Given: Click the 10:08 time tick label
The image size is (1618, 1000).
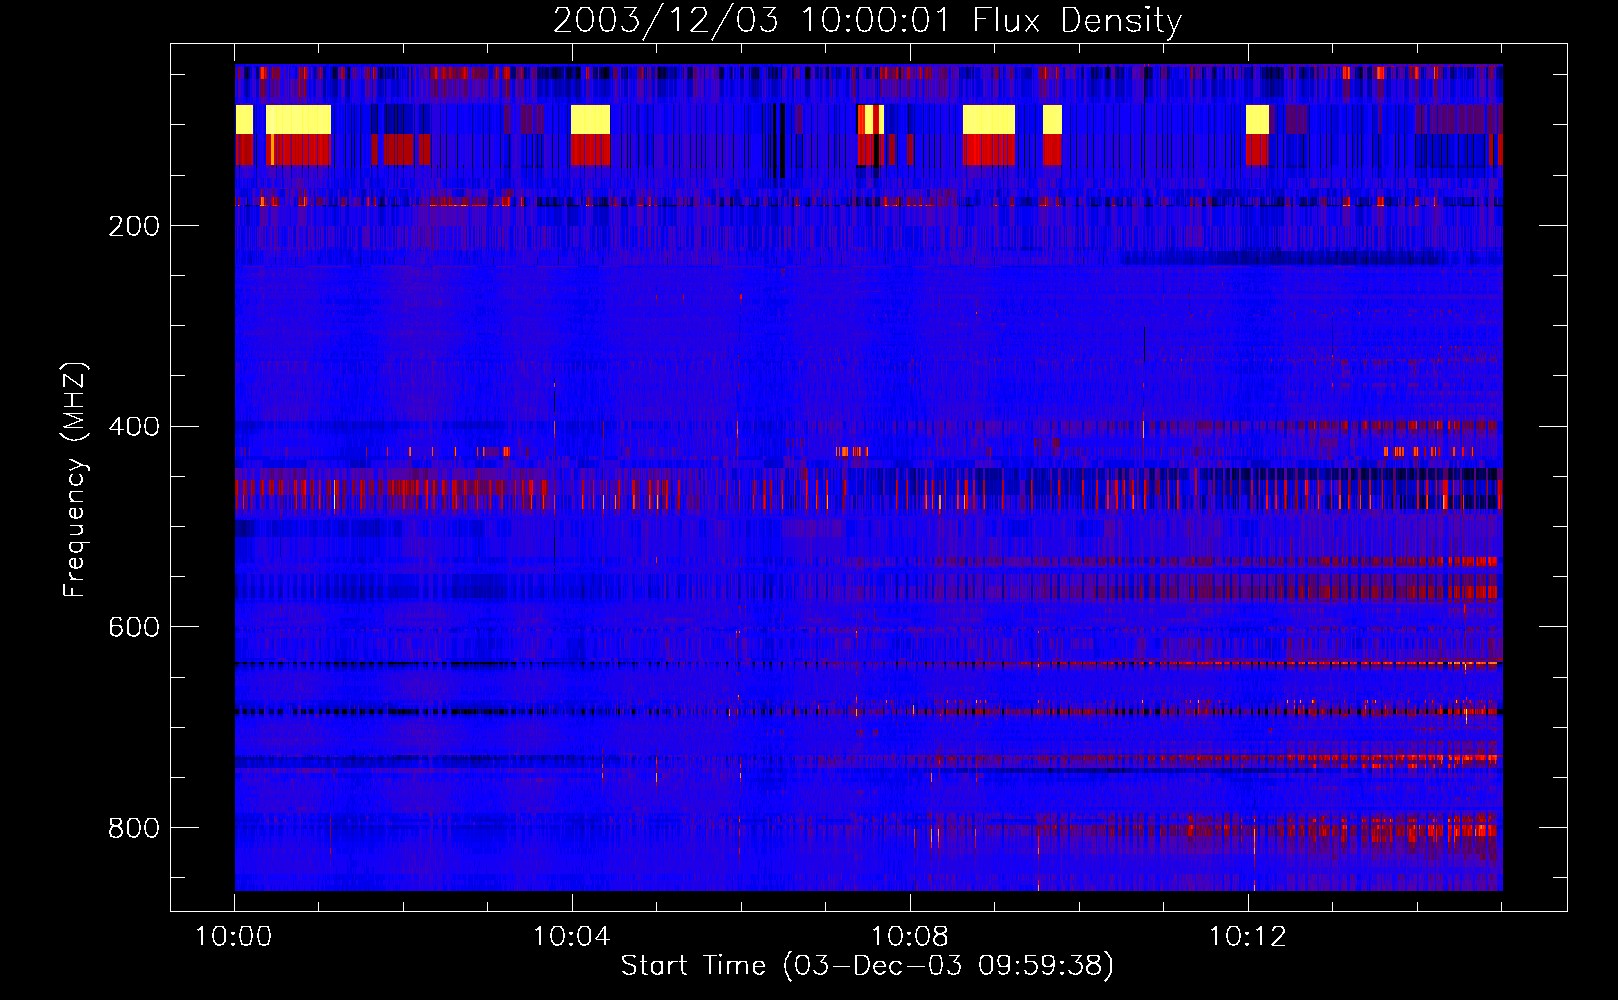Looking at the screenshot, I should point(909,937).
